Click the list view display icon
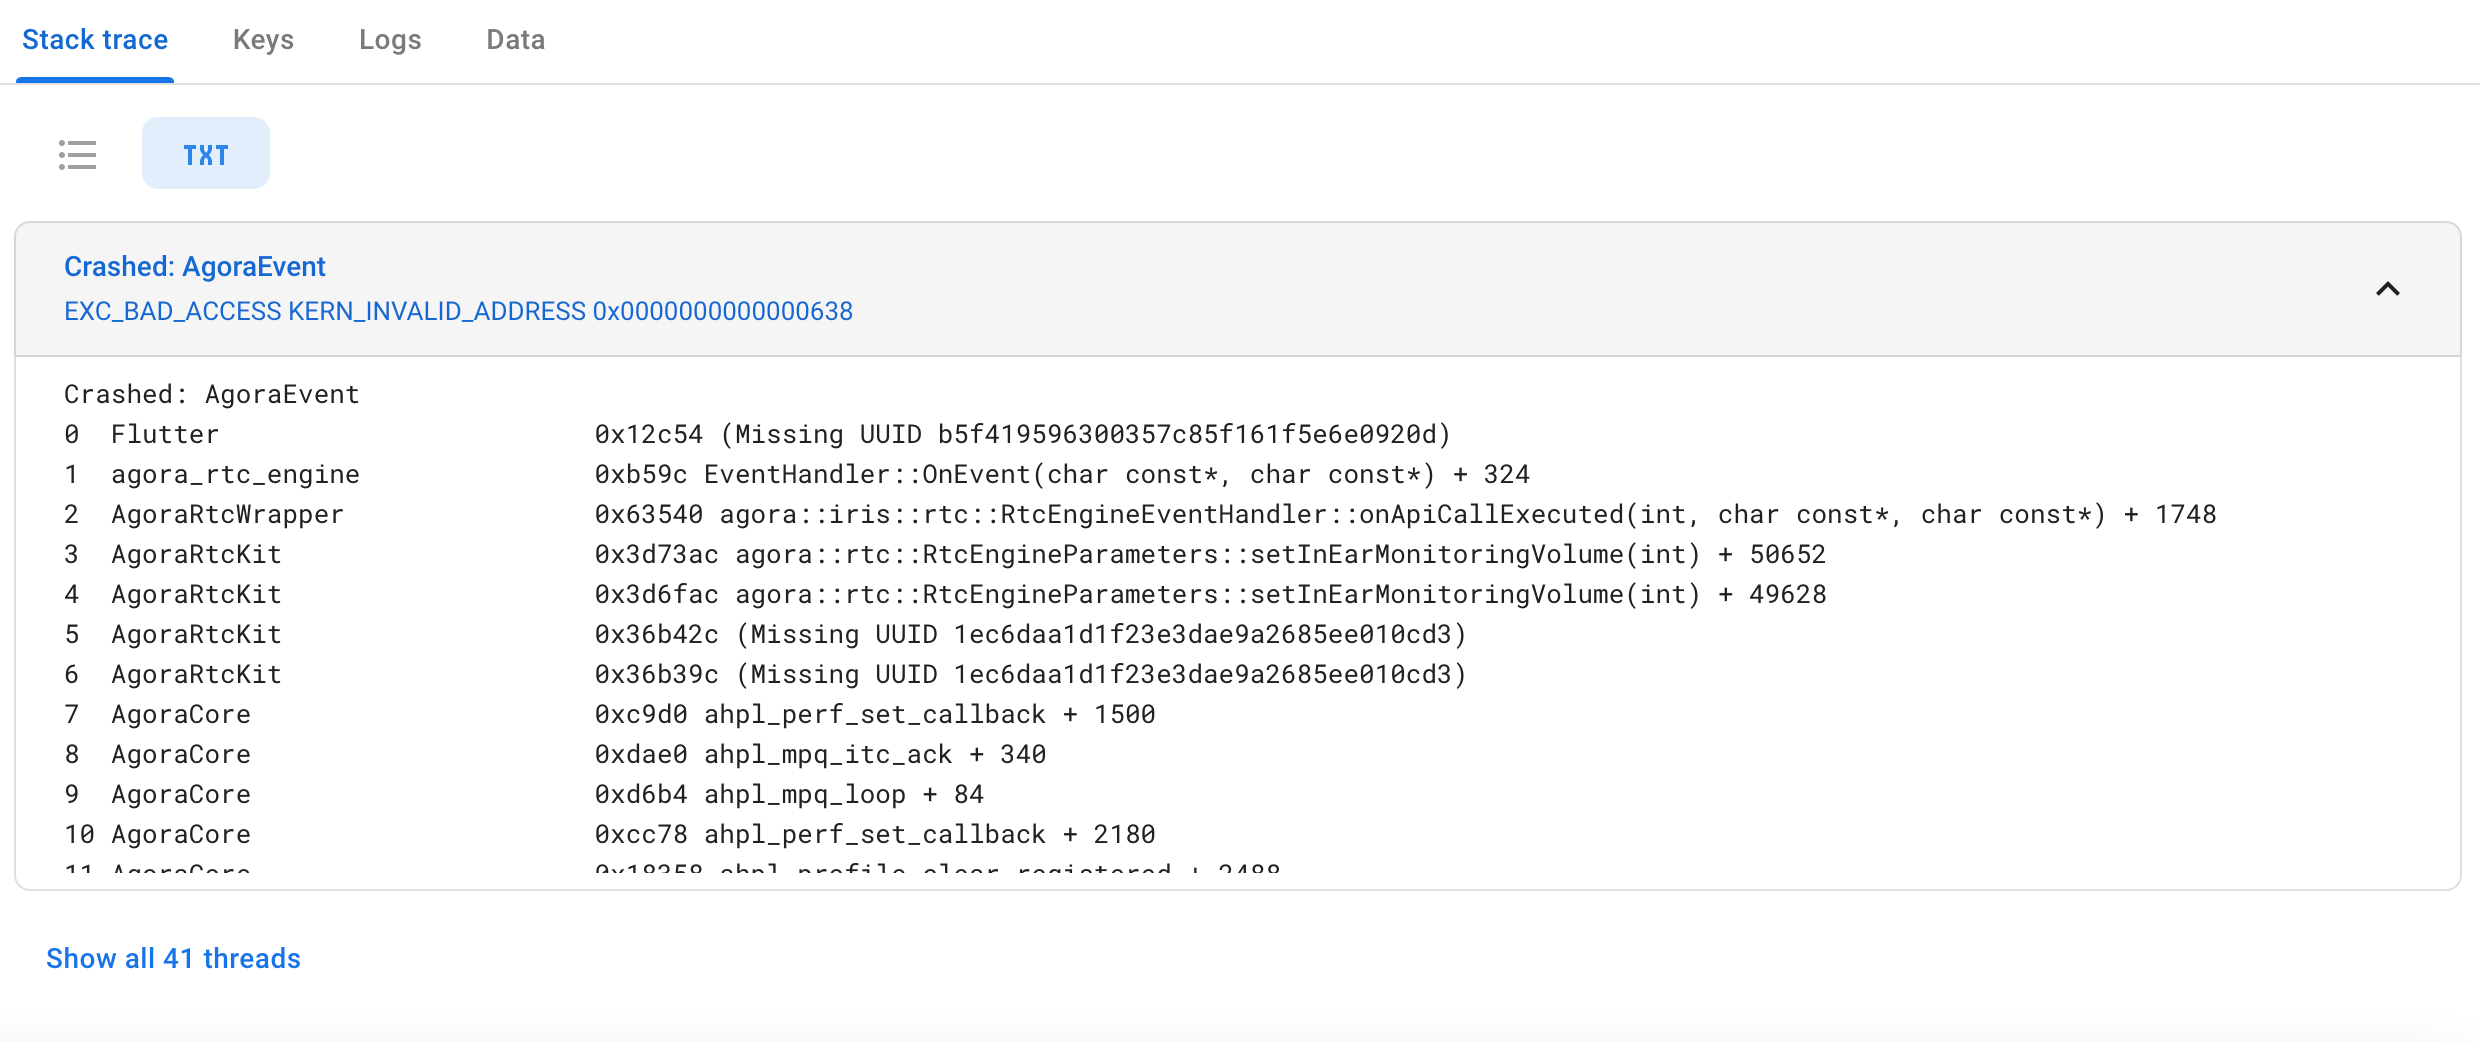Viewport: 2480px width, 1042px height. 78,155
